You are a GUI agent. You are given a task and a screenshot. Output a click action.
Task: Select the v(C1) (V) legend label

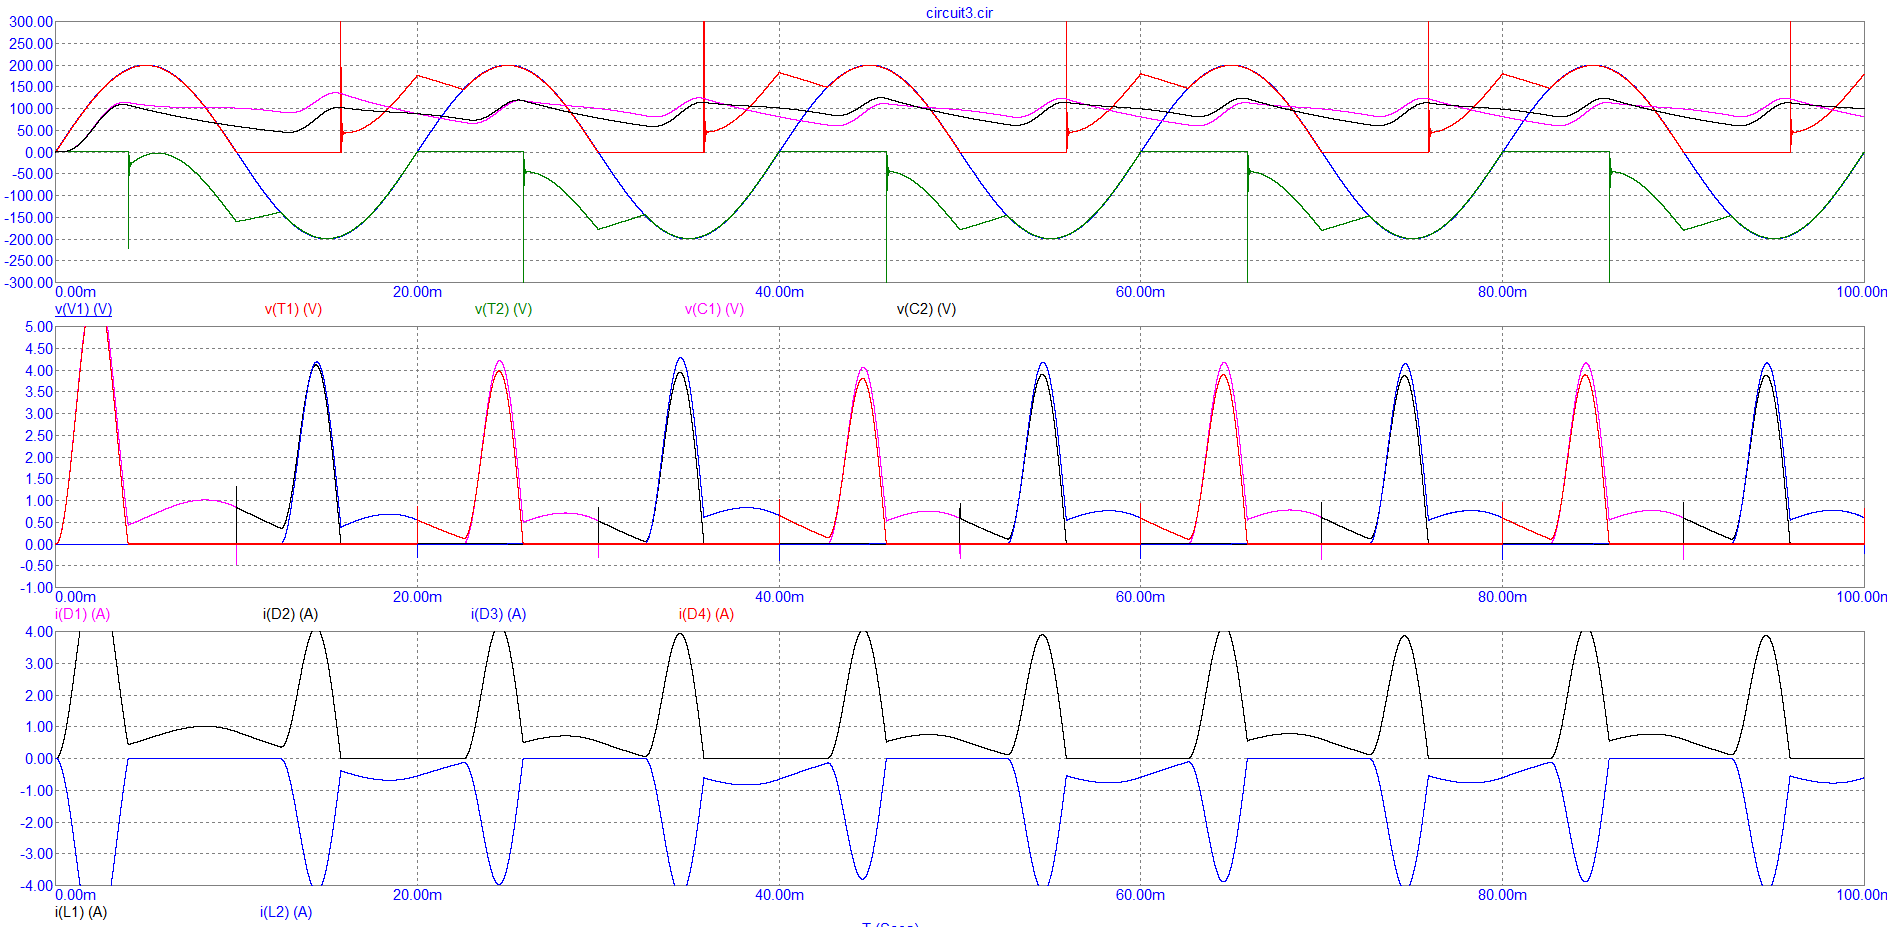(714, 309)
